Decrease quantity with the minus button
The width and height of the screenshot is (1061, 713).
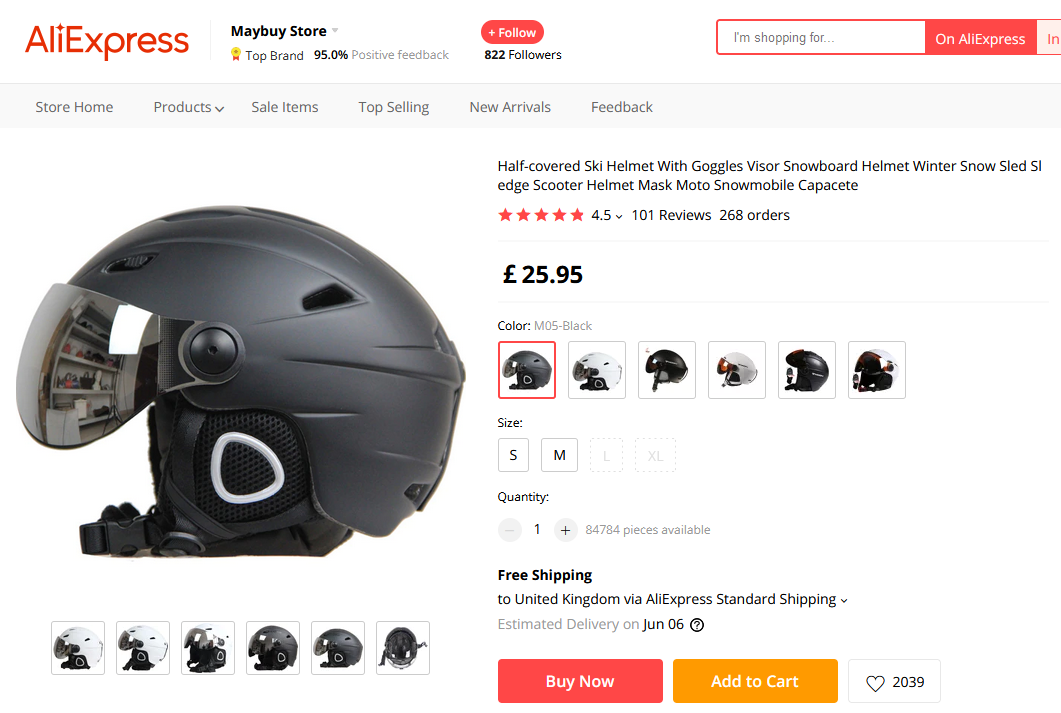510,530
